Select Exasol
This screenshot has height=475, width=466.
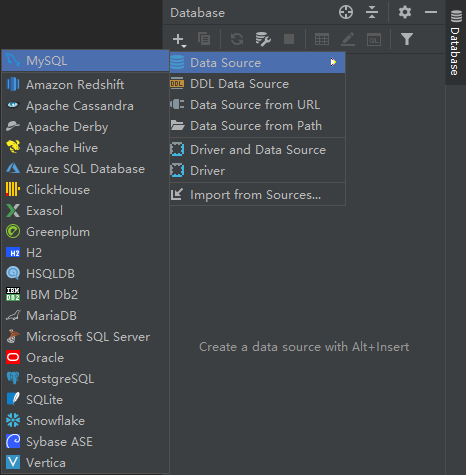coord(86,211)
